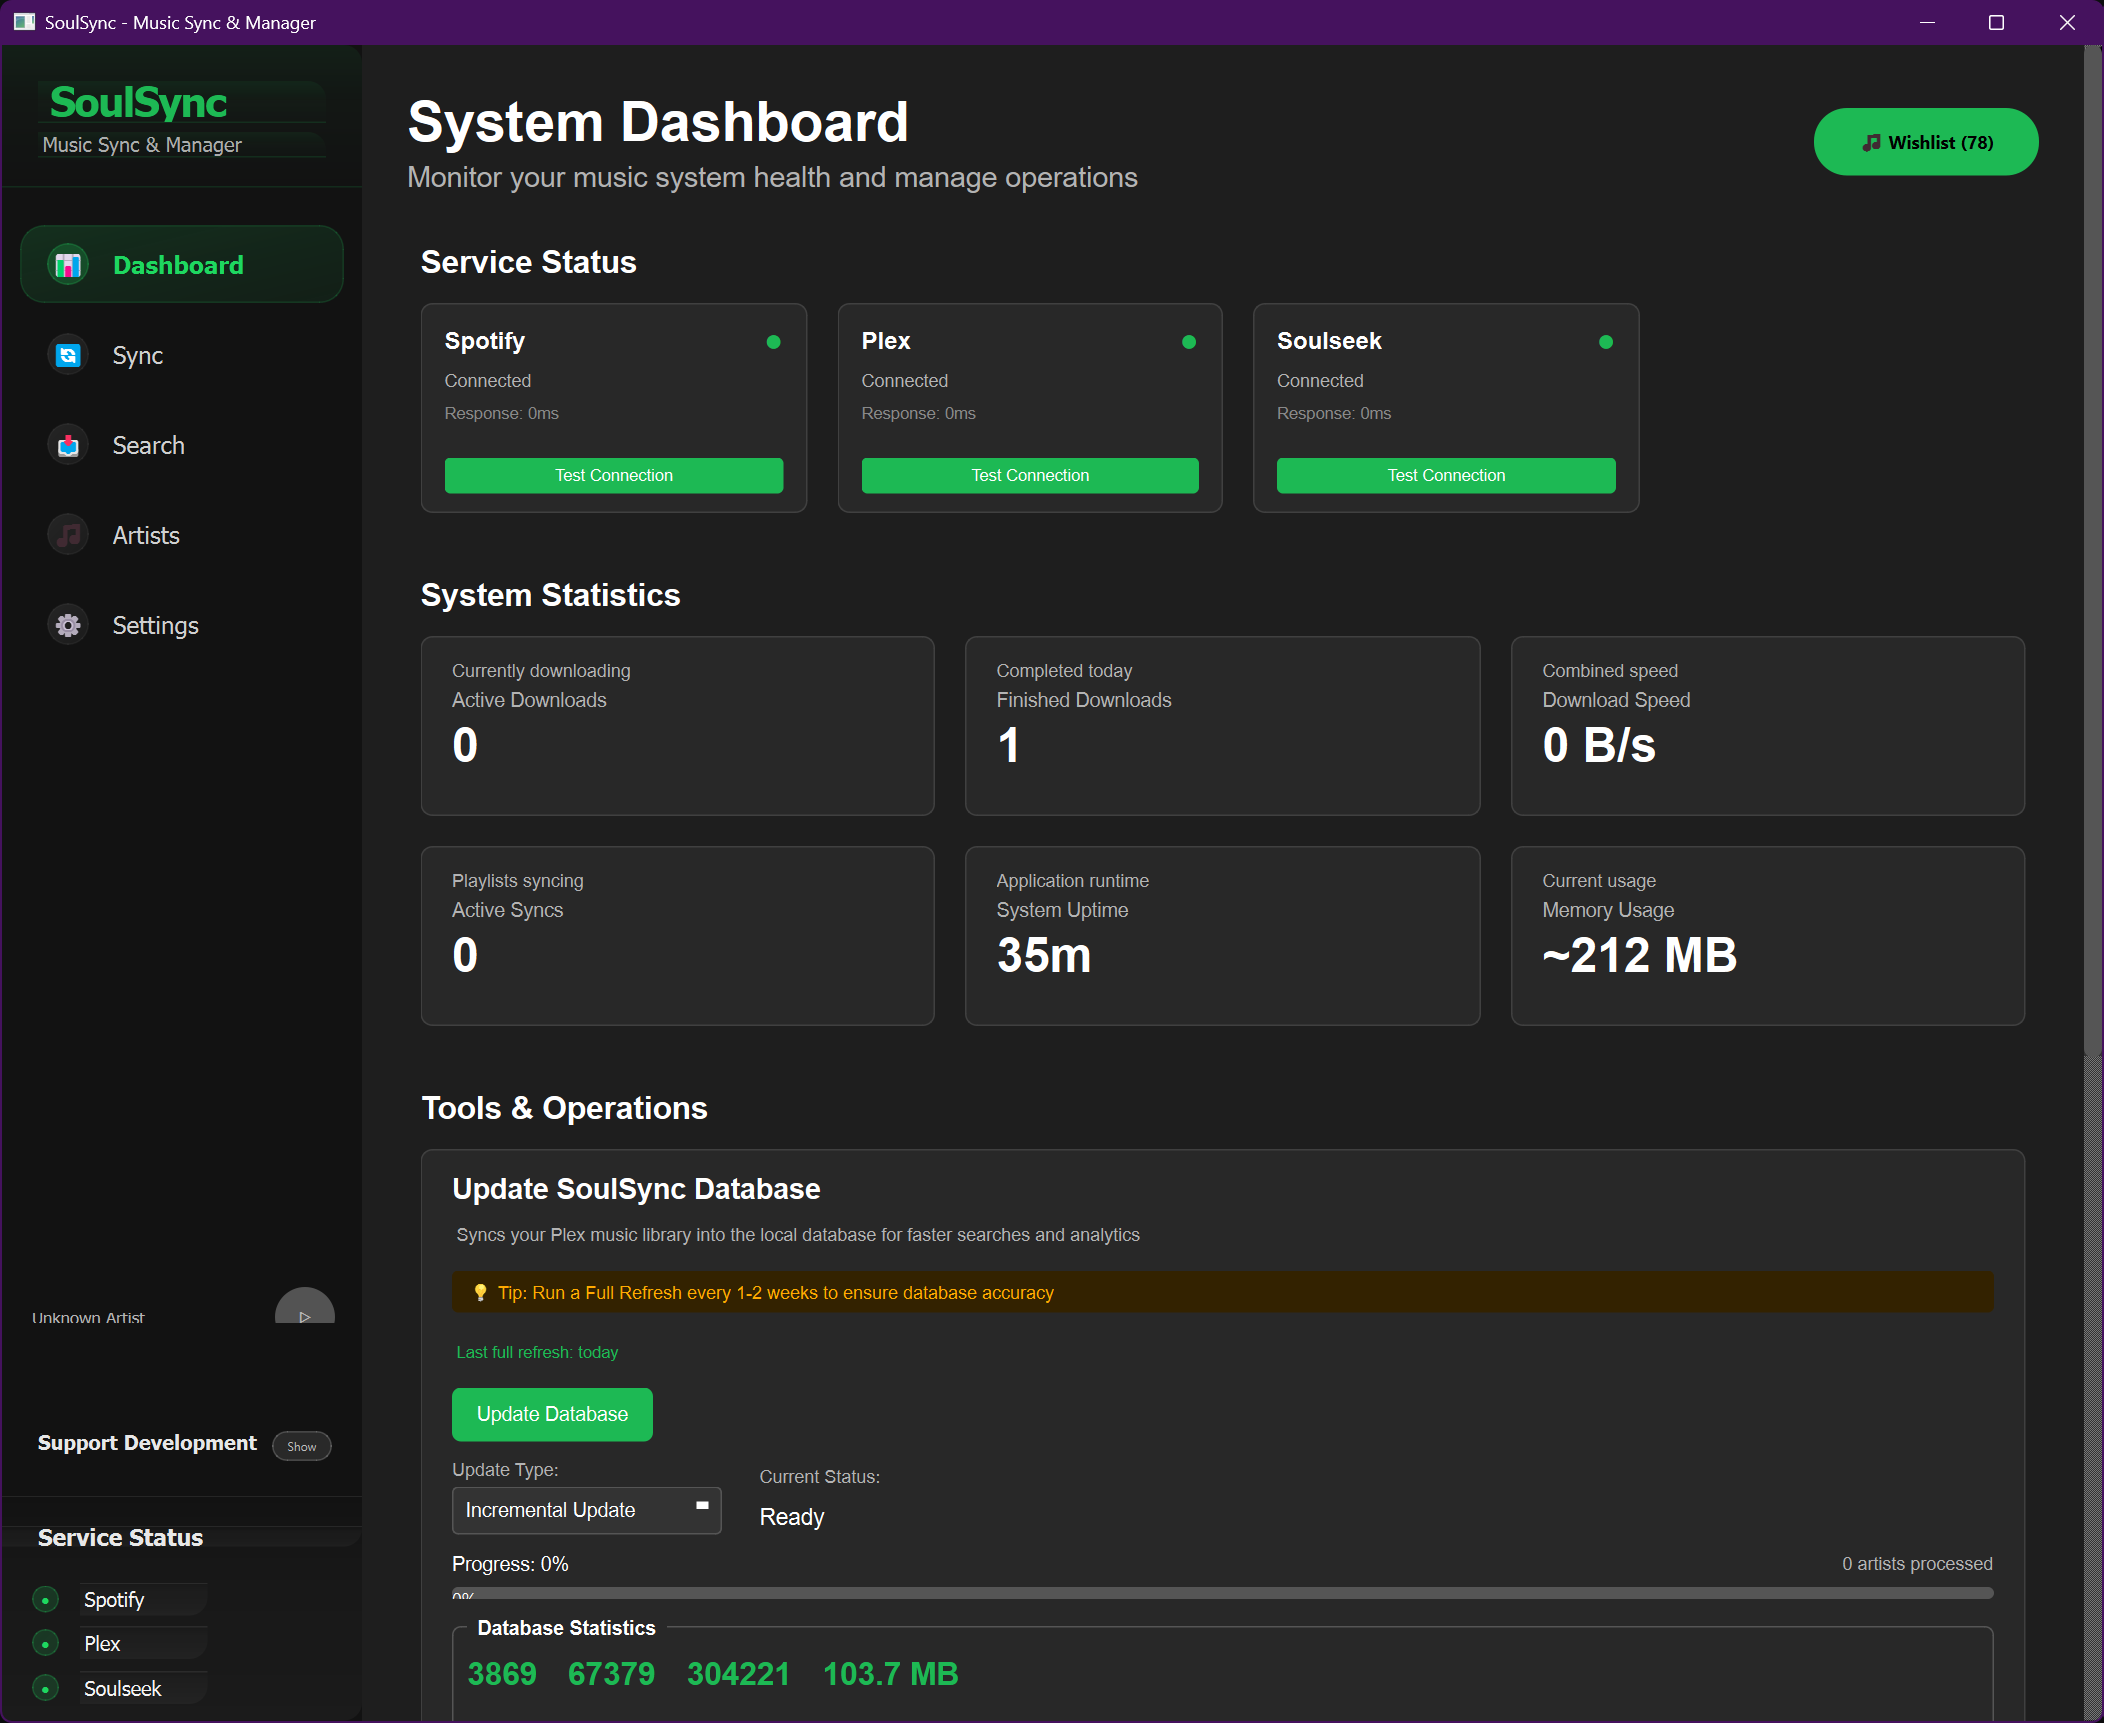Viewport: 2104px width, 1723px height.
Task: Click the Settings gear icon
Action: pos(68,625)
